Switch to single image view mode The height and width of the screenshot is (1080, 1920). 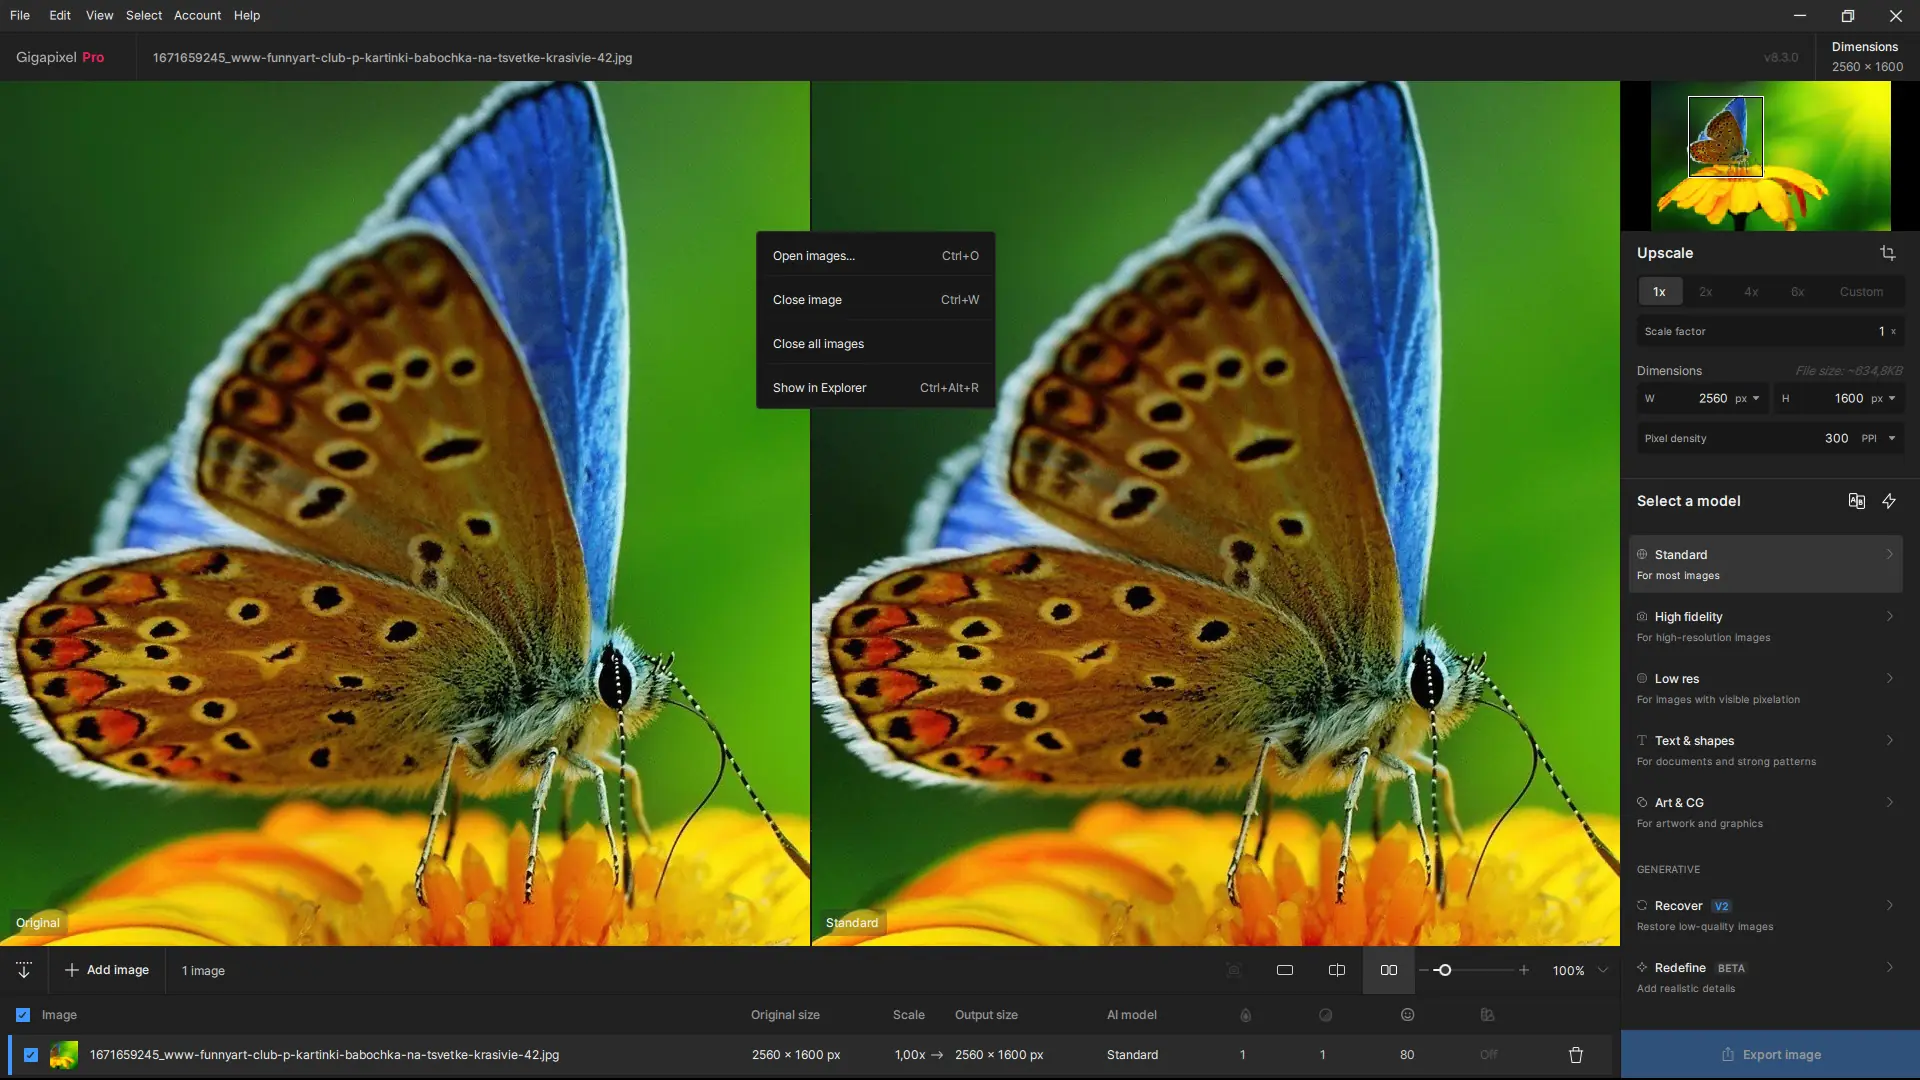pos(1285,970)
